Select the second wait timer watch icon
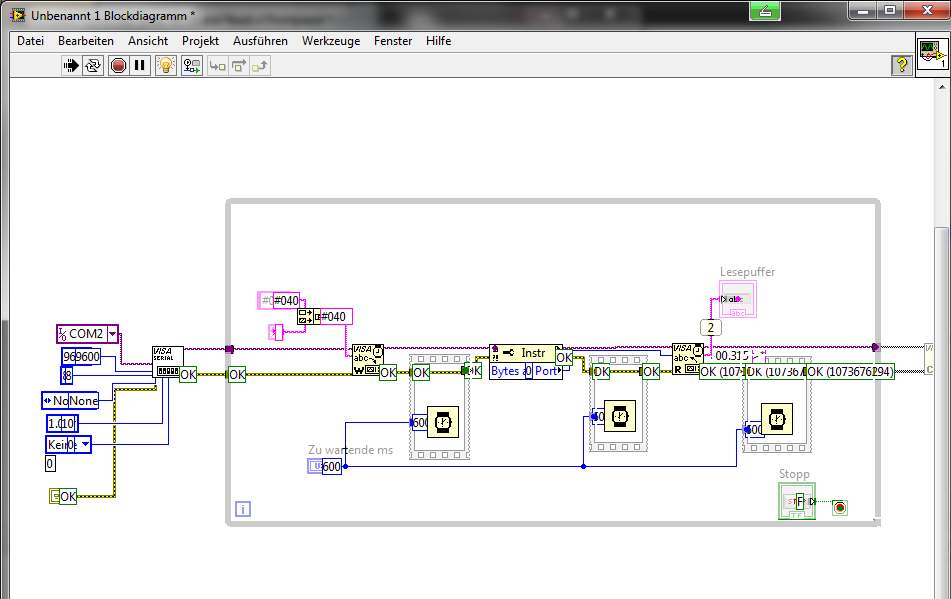The width and height of the screenshot is (951, 599). (620, 416)
